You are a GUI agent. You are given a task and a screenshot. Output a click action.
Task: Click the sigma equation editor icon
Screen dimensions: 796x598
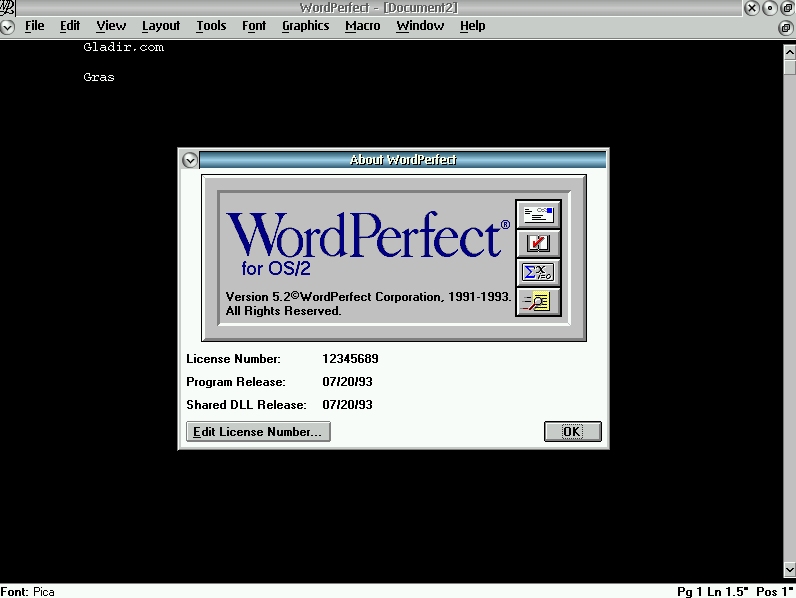(x=538, y=272)
